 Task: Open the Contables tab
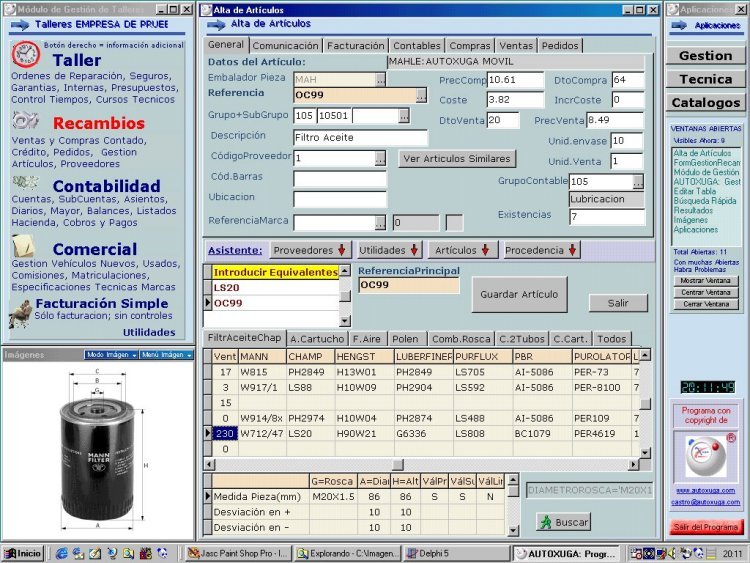[417, 45]
